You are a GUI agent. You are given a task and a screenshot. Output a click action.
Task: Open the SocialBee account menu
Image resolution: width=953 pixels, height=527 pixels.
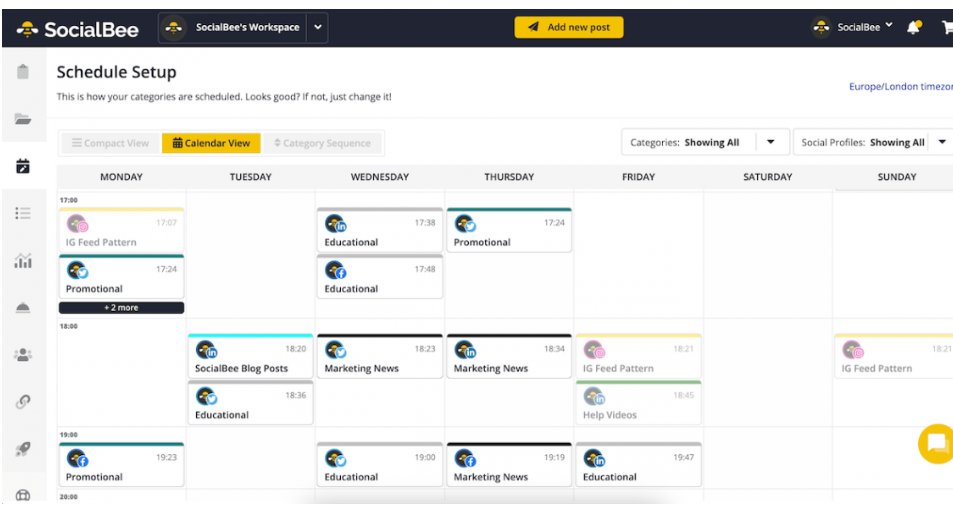point(853,28)
